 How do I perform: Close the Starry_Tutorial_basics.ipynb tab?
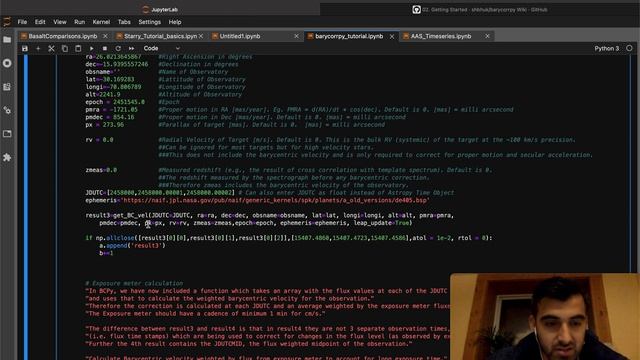coord(201,36)
